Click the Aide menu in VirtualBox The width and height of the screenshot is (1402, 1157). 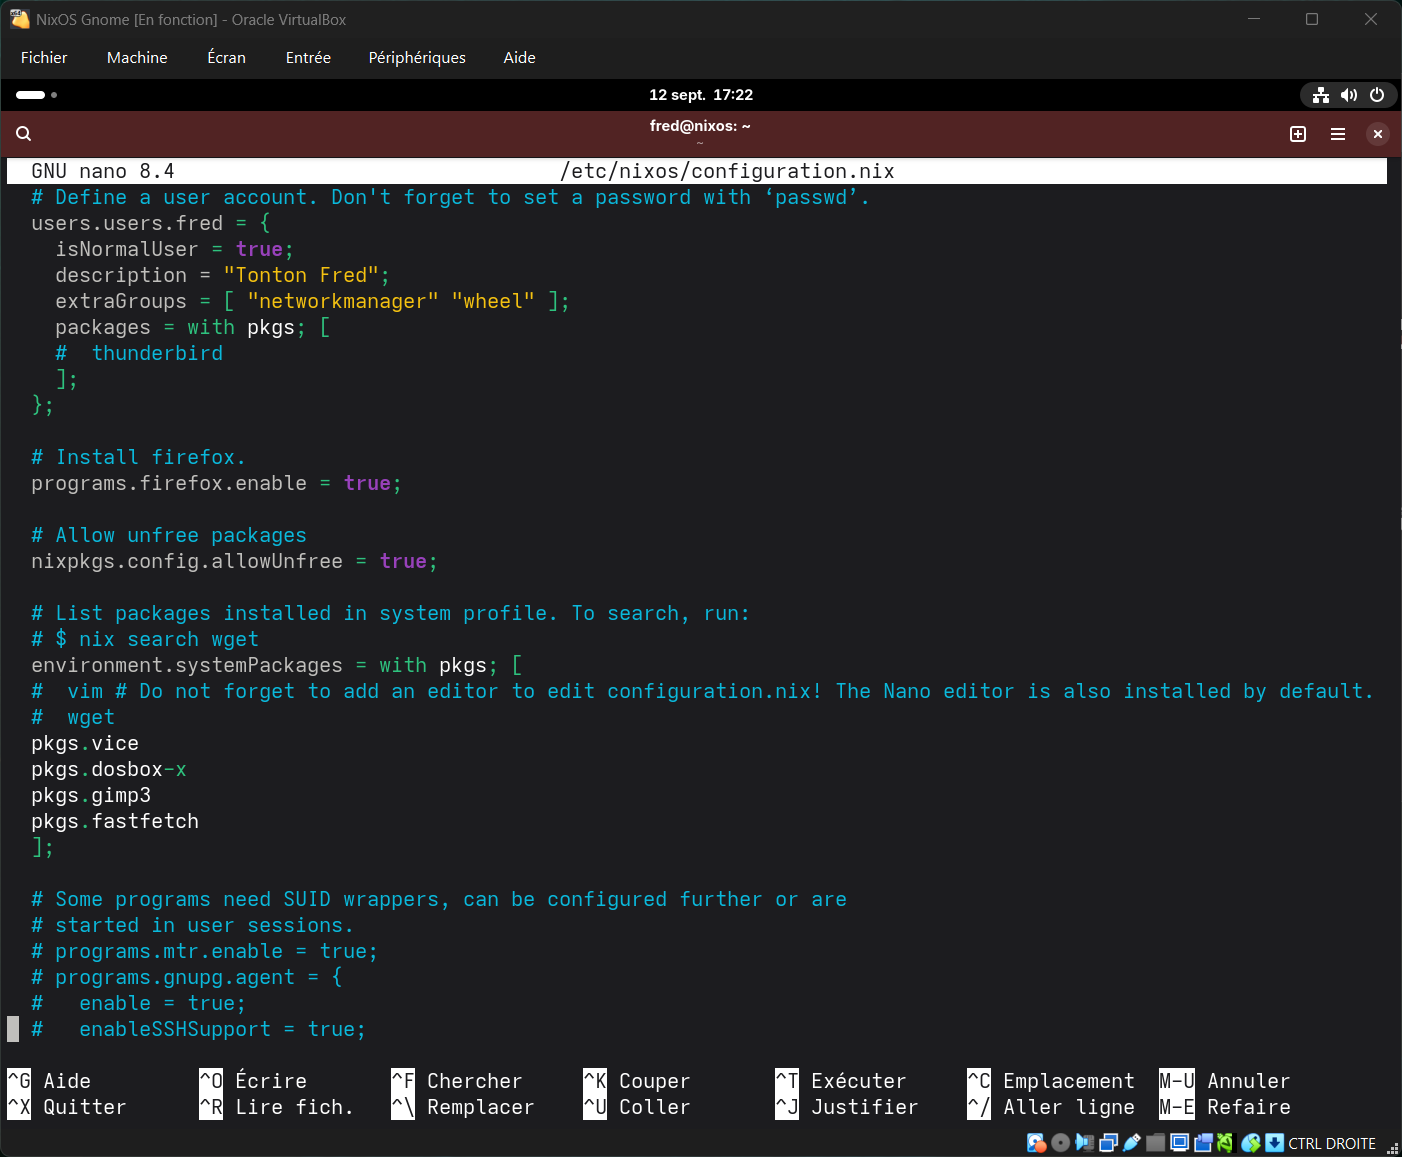click(519, 58)
